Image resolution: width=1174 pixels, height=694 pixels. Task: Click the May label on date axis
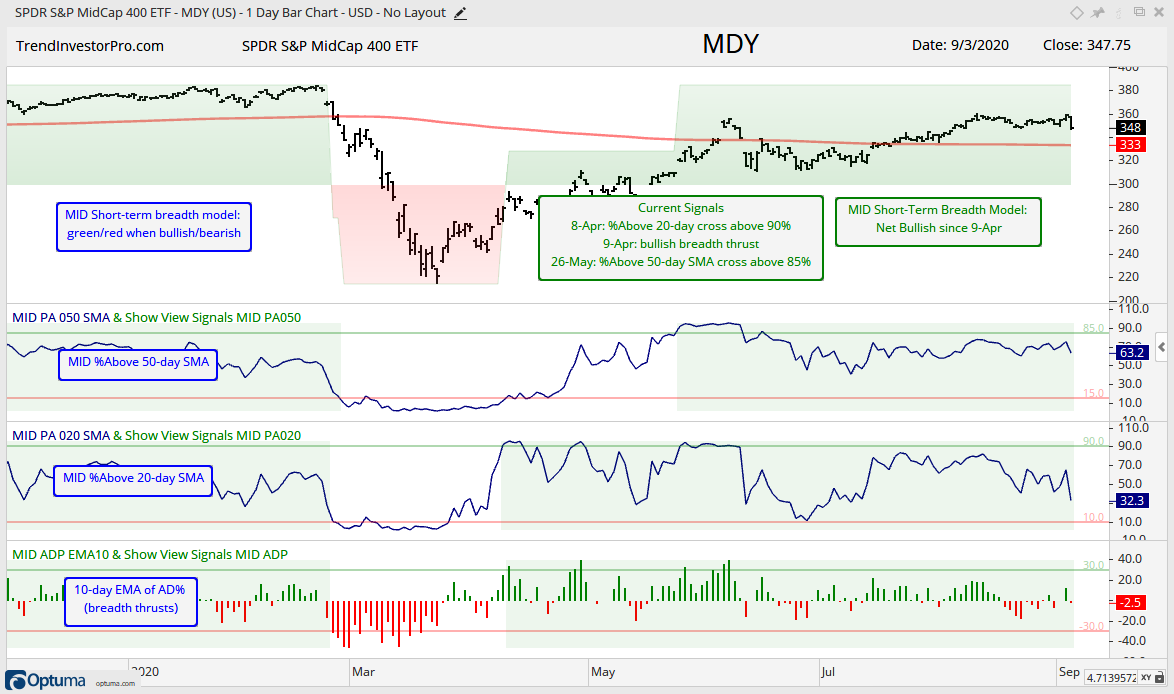pyautogui.click(x=603, y=672)
